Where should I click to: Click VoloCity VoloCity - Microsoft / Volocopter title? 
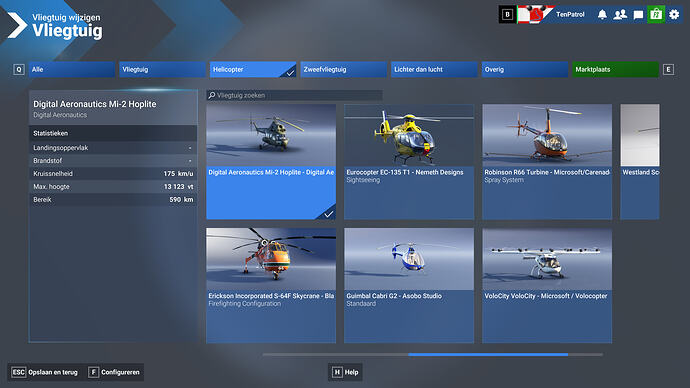546,296
